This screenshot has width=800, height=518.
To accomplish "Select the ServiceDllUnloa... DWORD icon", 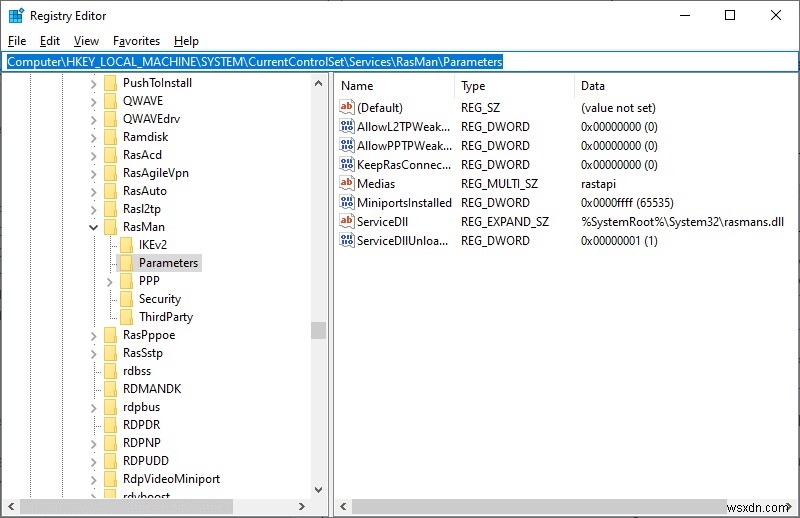I will pyautogui.click(x=346, y=240).
